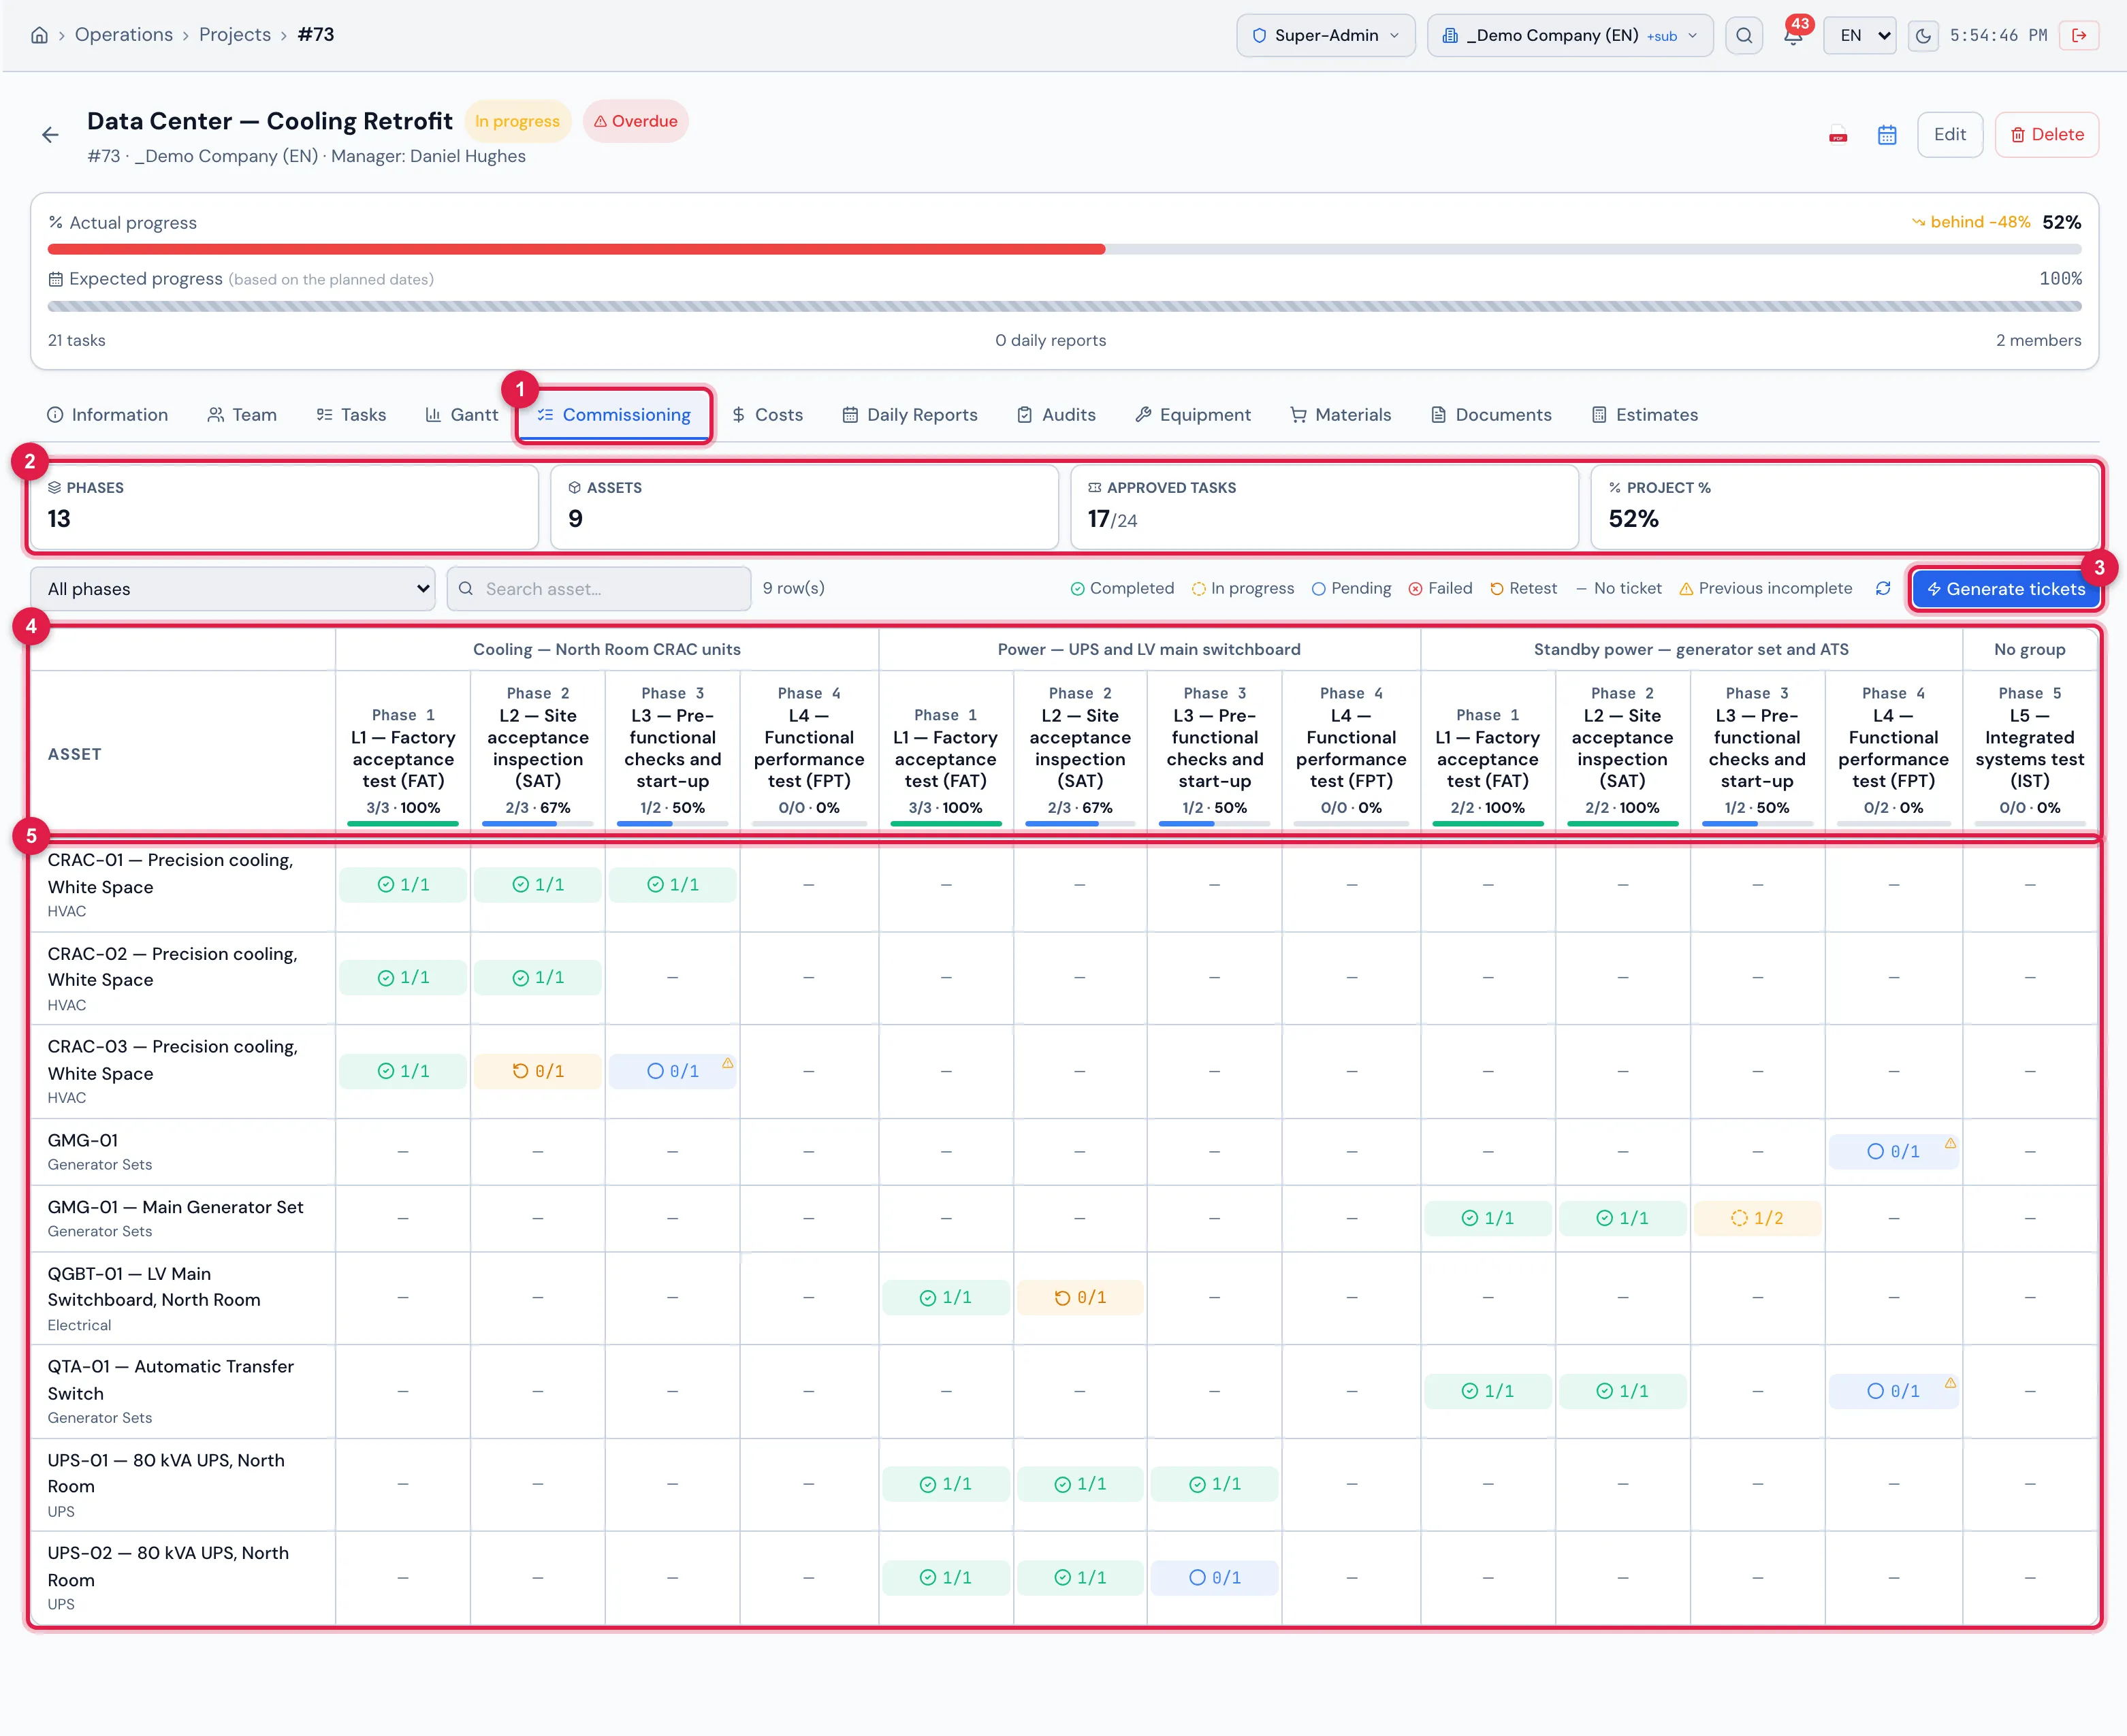Open CRAC-01 completed Phase 3 cell
Screen dimensions: 2127x1736
click(x=672, y=884)
